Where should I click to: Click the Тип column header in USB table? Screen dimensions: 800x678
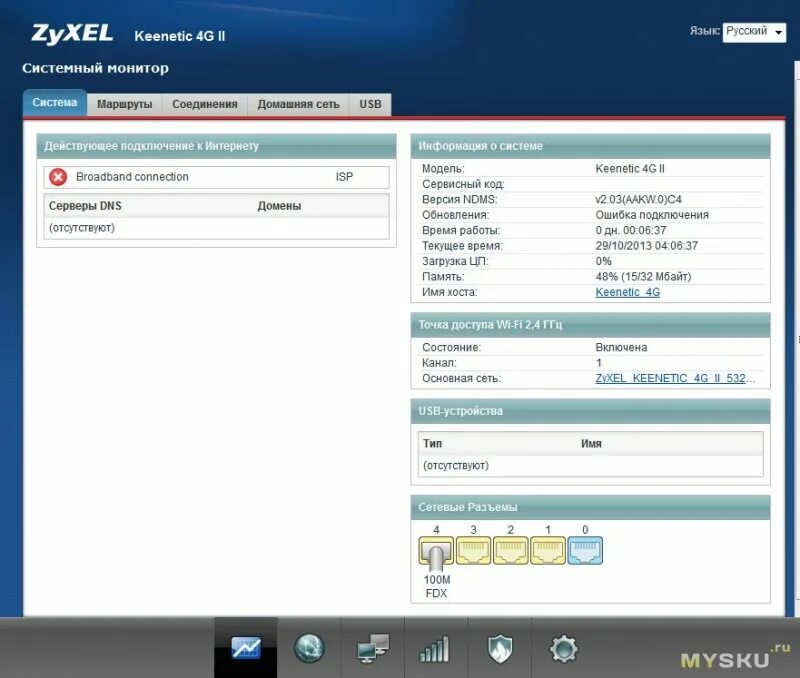point(433,444)
